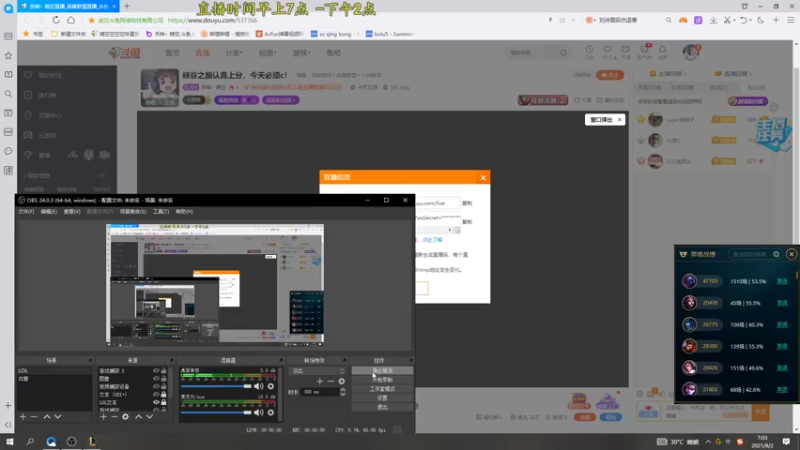Toggle the lock on the 游戏捕获 2 source

point(164,371)
